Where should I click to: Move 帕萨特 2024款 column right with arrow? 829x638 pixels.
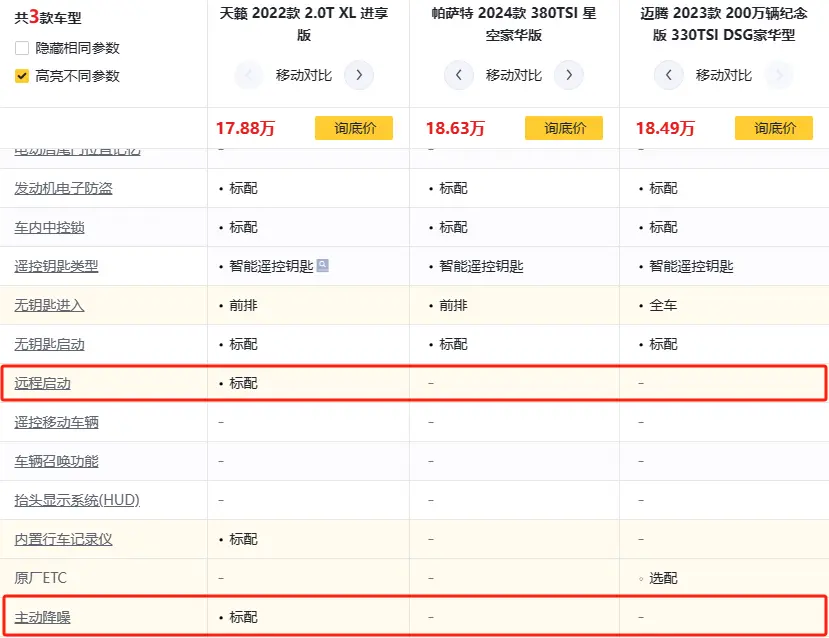(x=569, y=75)
